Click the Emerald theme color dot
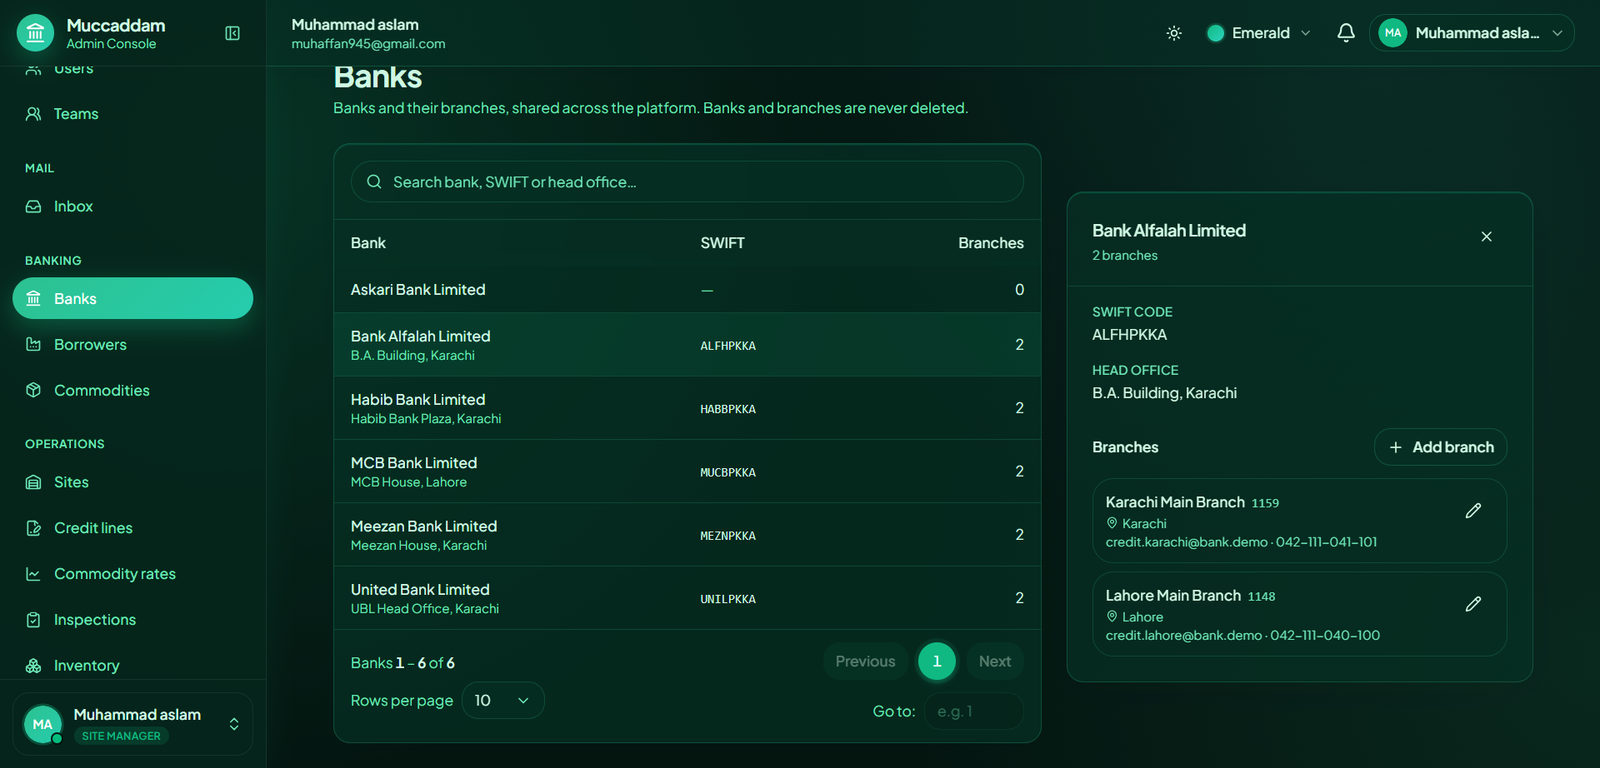This screenshot has width=1600, height=768. point(1216,33)
